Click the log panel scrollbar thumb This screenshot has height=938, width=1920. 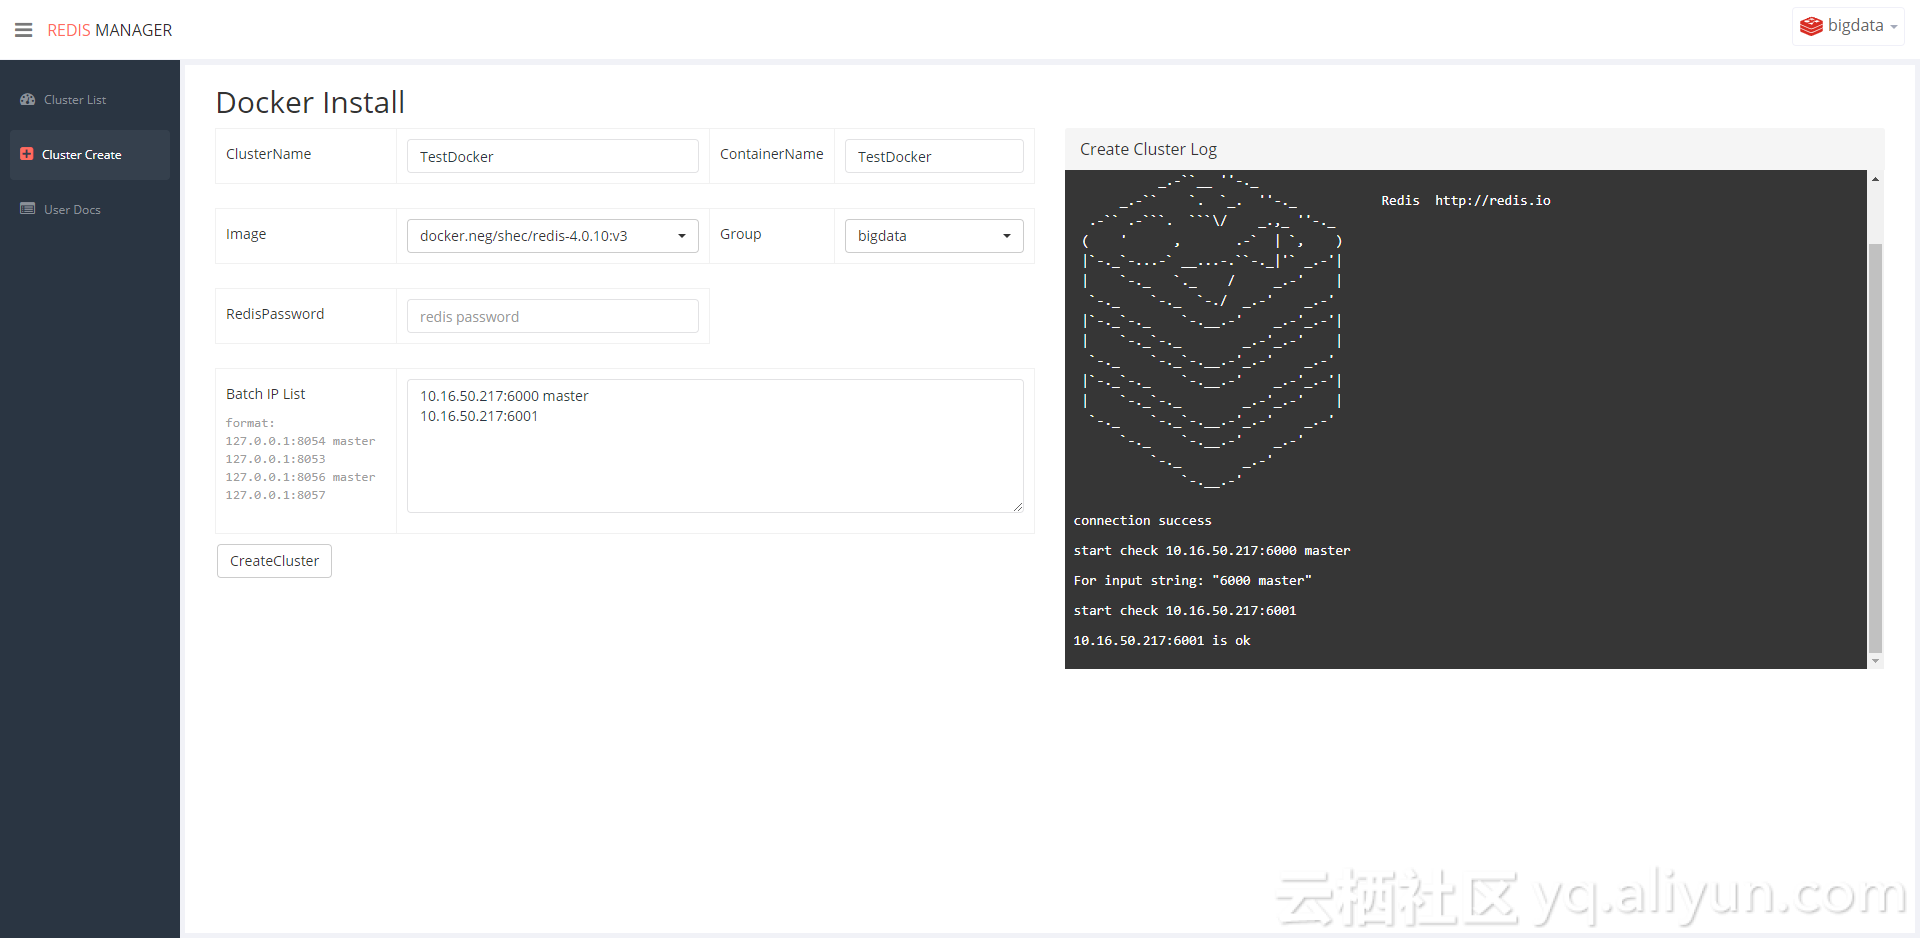(1875, 447)
